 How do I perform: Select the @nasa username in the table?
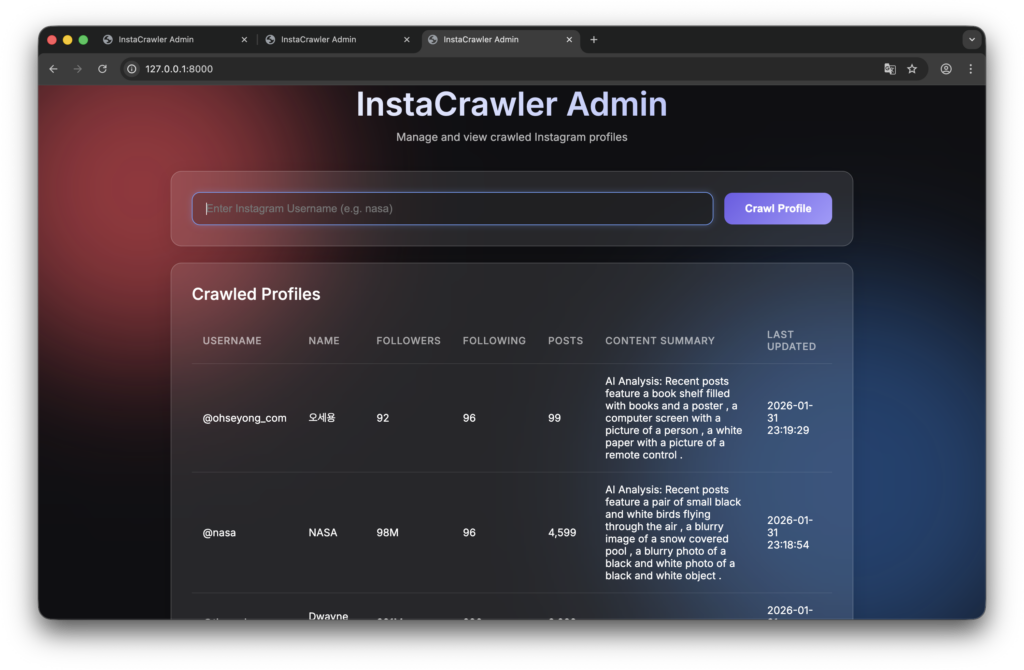coord(219,533)
